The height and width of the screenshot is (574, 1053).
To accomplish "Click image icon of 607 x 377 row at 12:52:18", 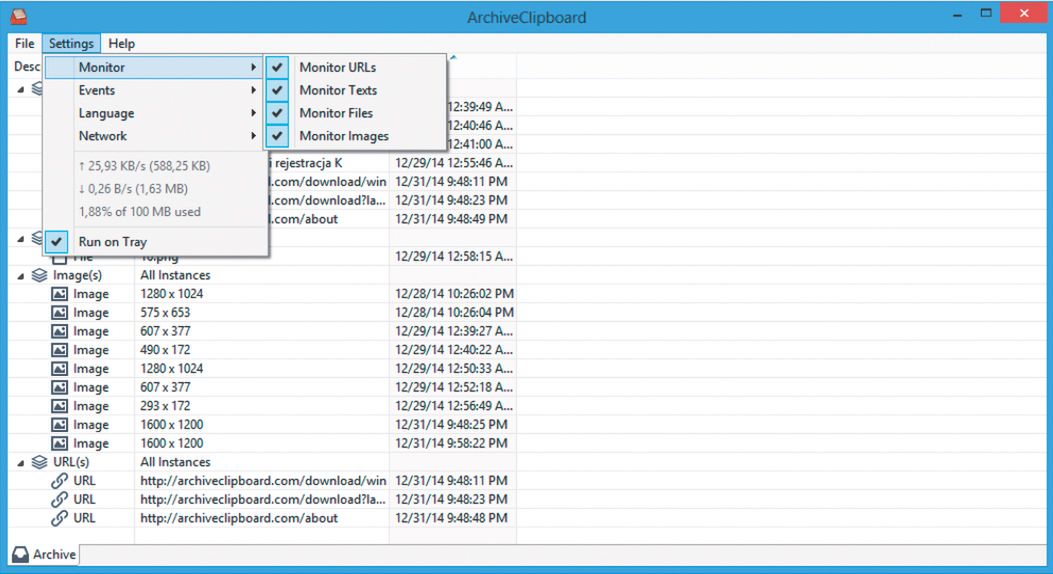I will (60, 387).
